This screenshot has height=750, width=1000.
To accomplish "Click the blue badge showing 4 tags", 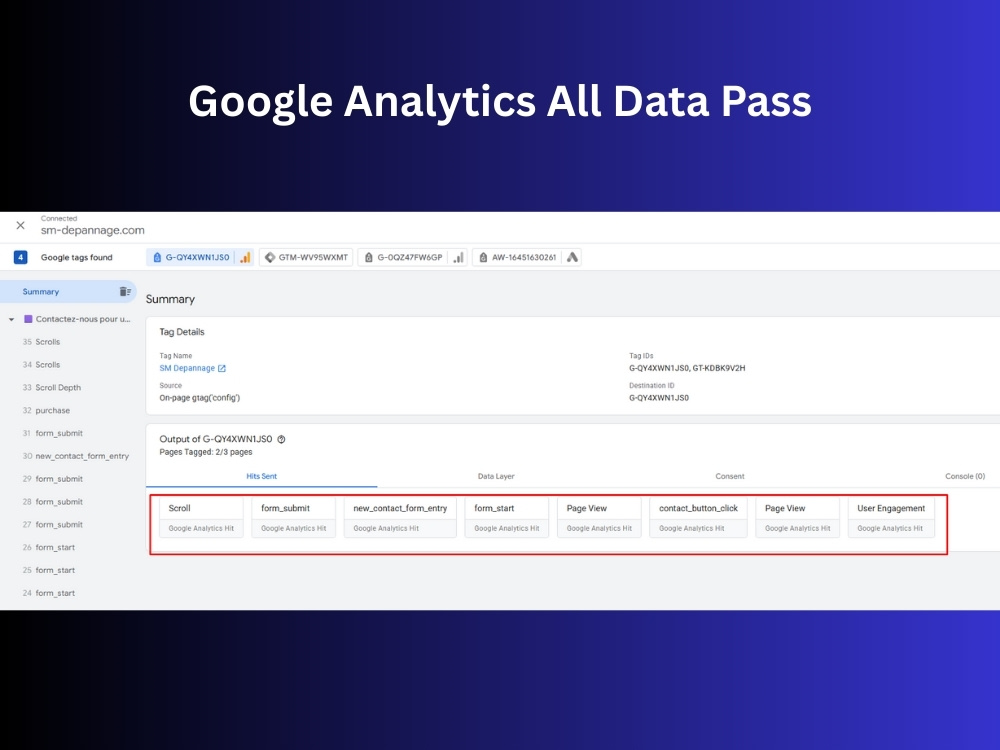I will click(20, 258).
